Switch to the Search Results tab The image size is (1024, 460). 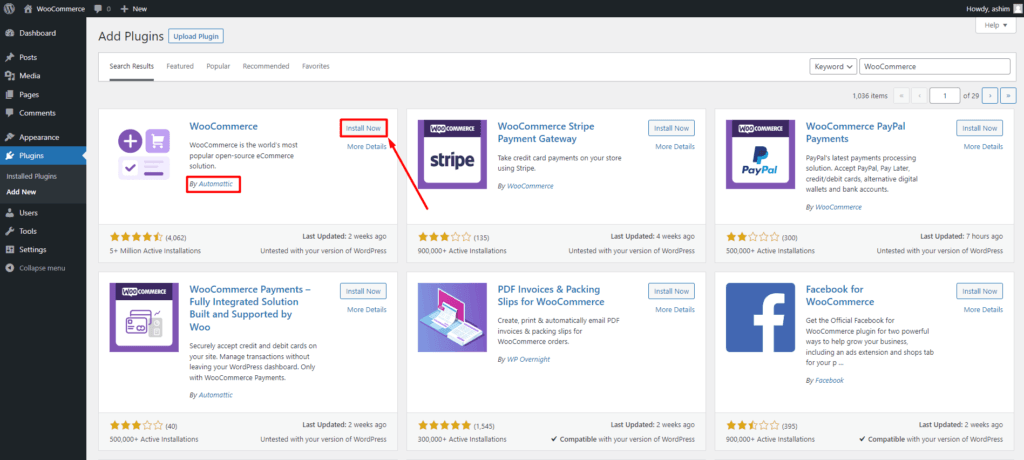(x=131, y=67)
